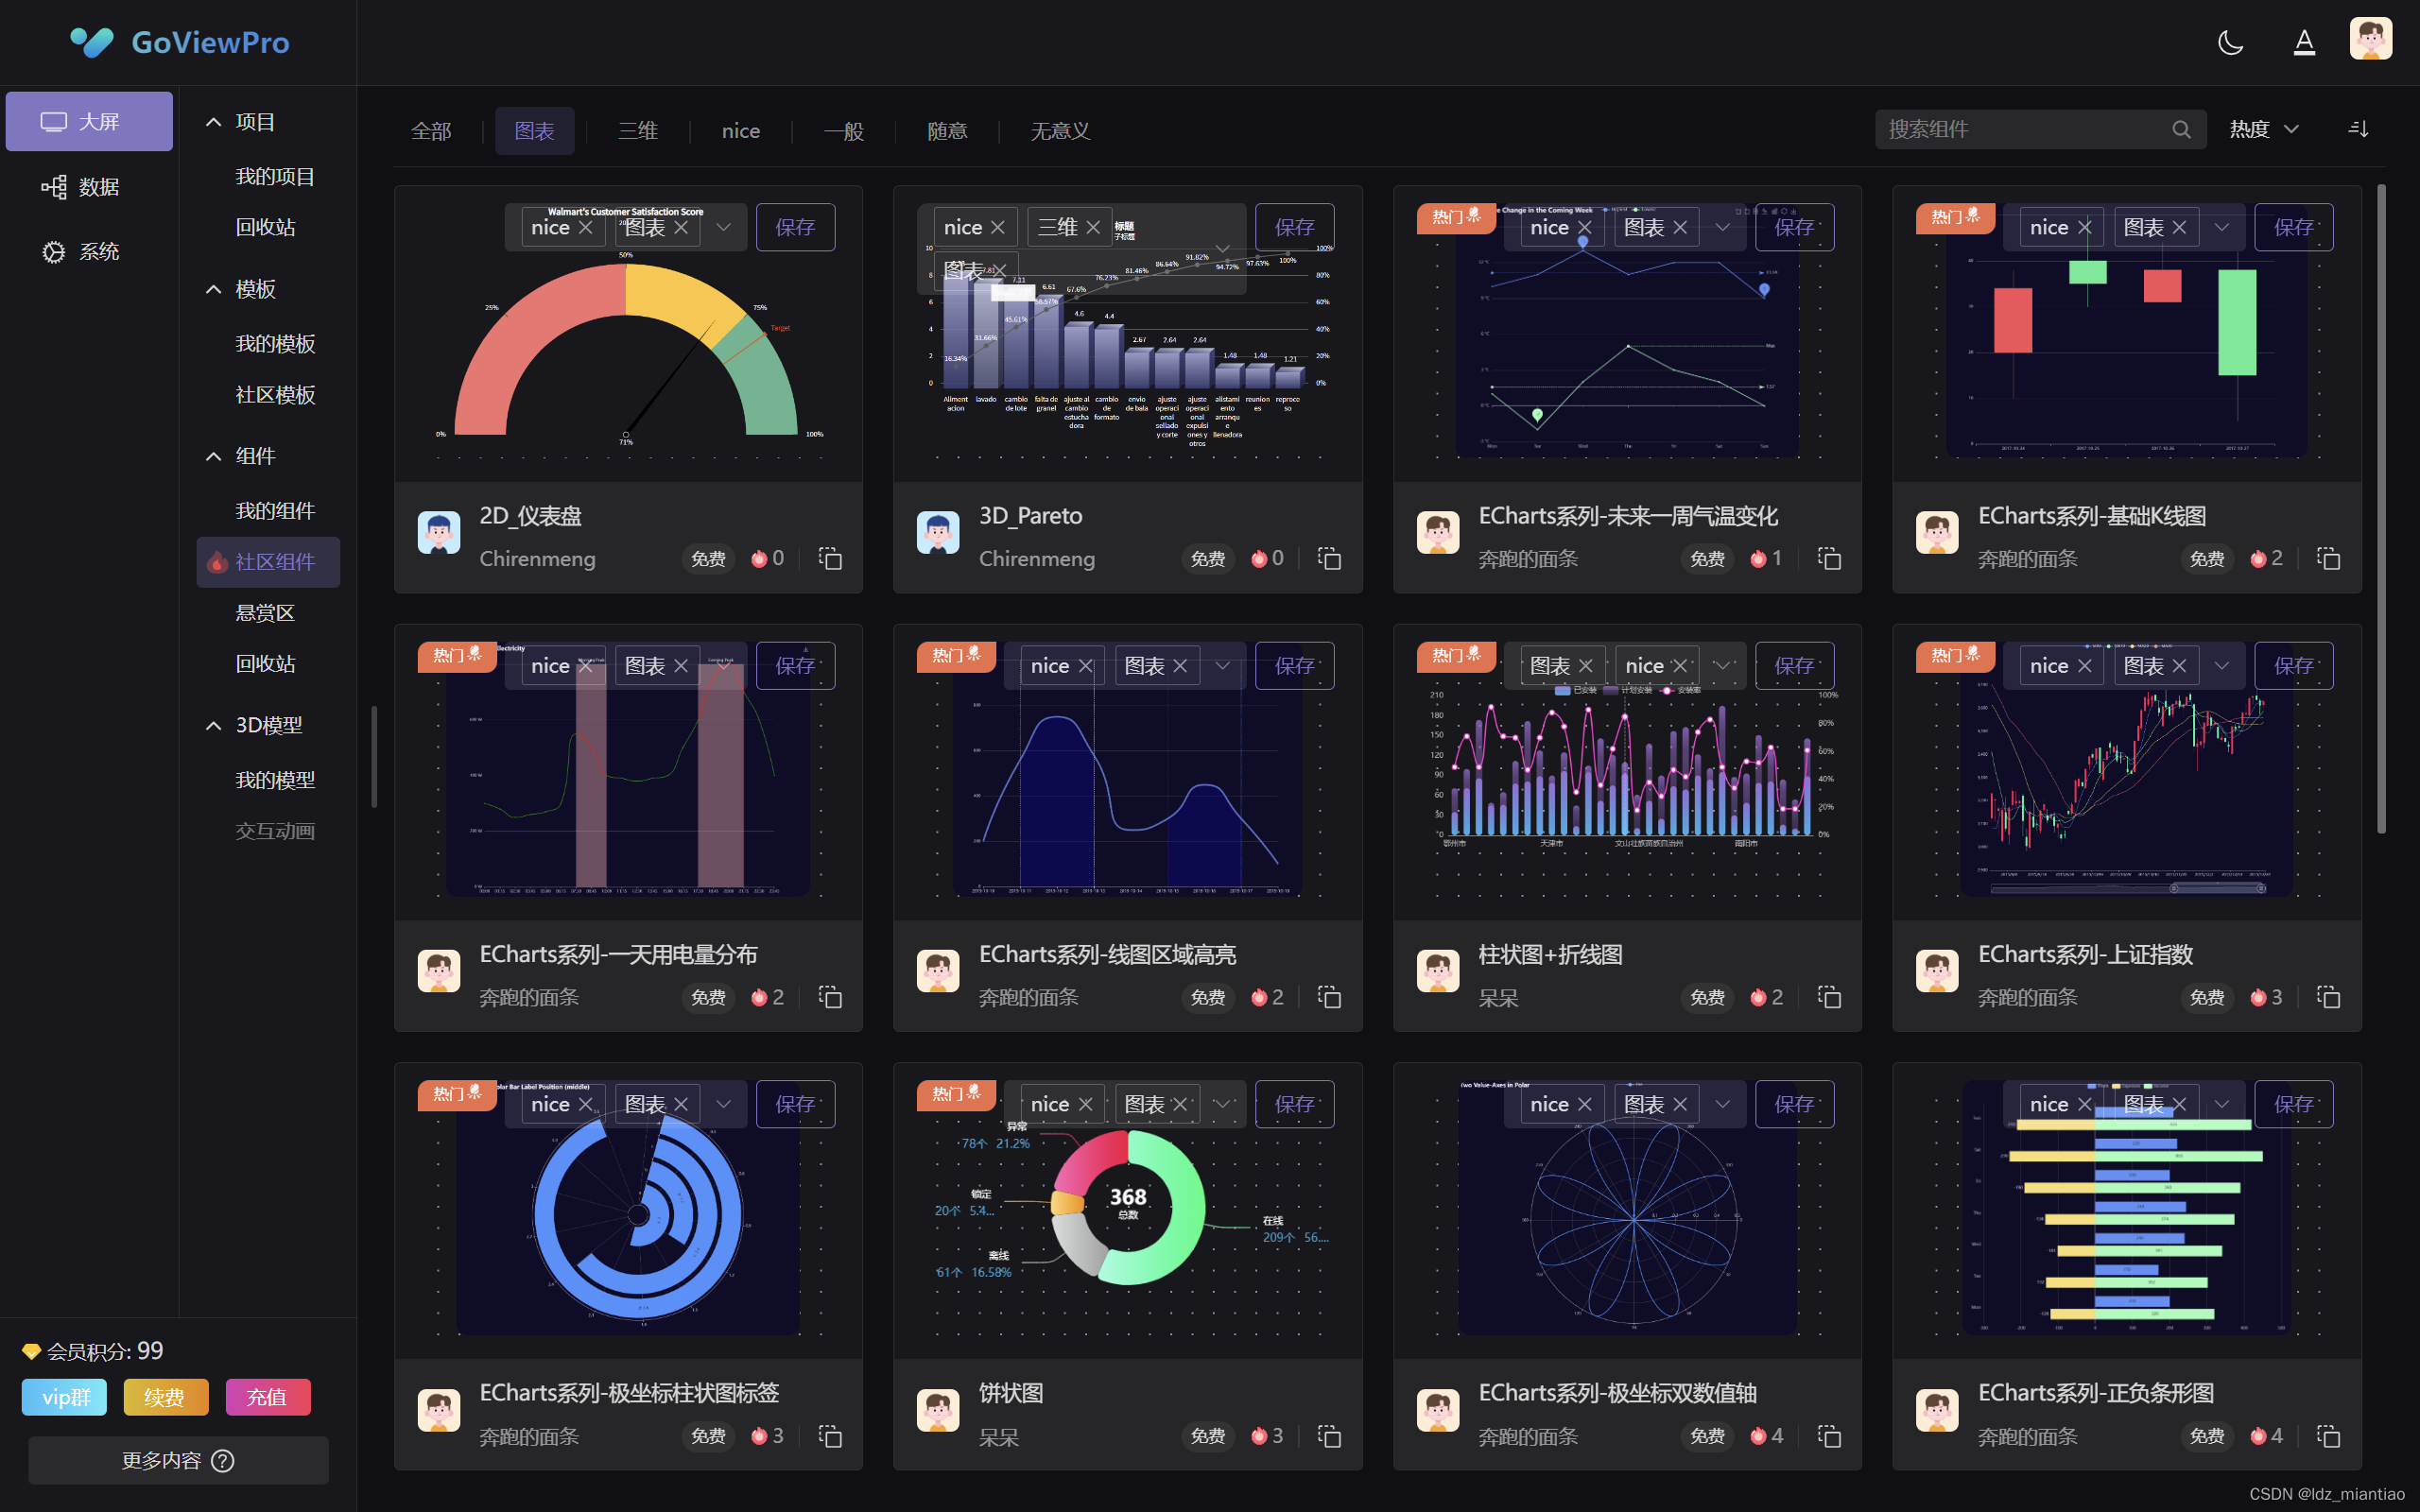Click the font size 'A' icon in top bar
This screenshot has width=2420, height=1512.
[x=2303, y=42]
